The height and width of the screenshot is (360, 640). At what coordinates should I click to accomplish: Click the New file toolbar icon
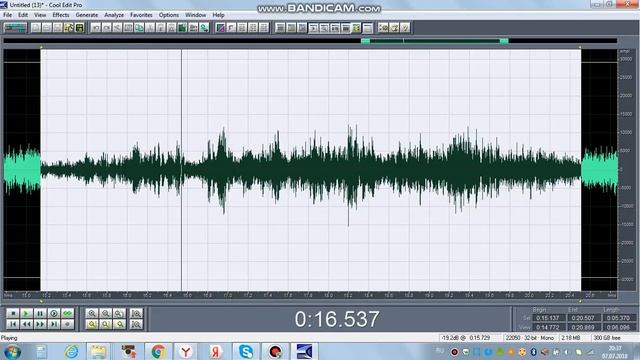[36, 28]
